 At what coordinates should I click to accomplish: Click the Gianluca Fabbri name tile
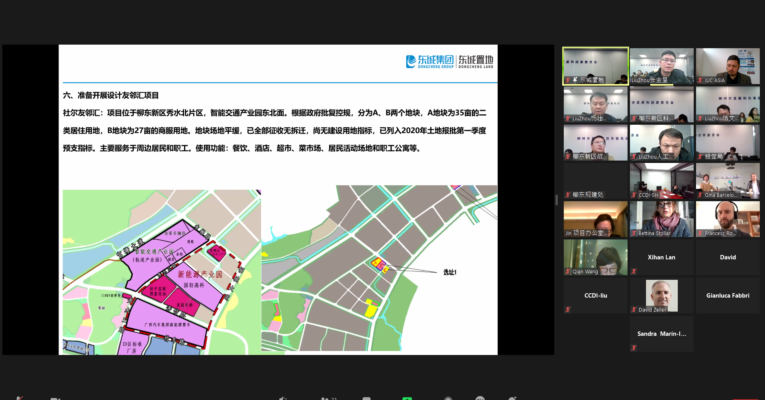tap(727, 296)
